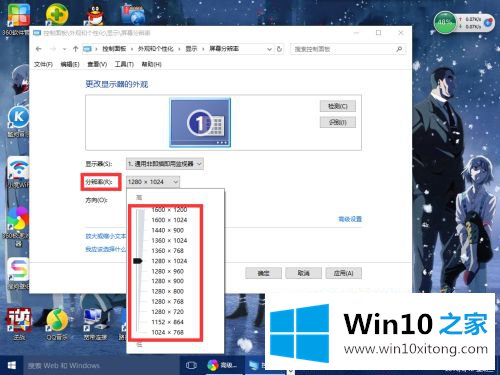Set slider to 1024 × 768
Viewport: 500px width, 375px height.
tap(168, 332)
